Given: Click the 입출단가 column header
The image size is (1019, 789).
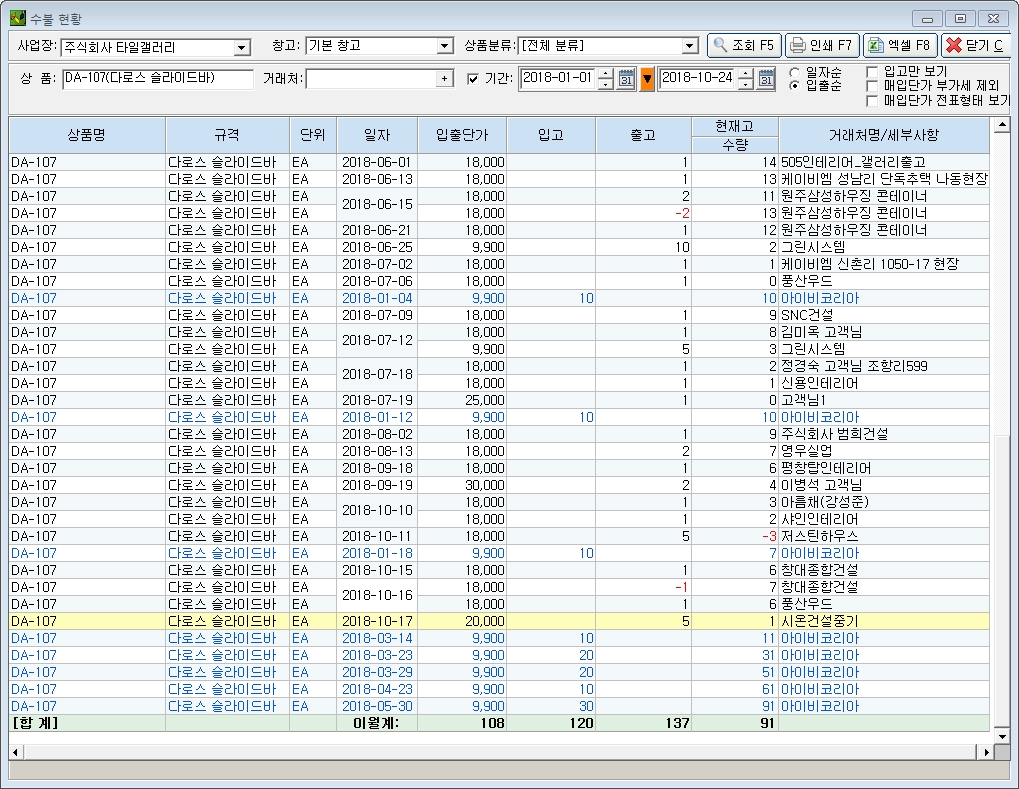Looking at the screenshot, I should (x=462, y=135).
